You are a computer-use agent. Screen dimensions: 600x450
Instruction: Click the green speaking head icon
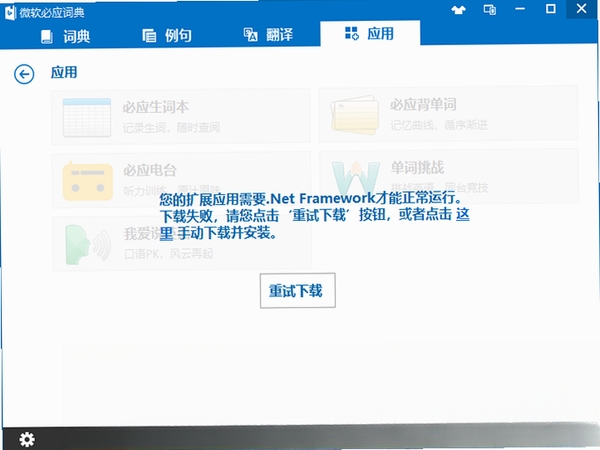pos(88,245)
